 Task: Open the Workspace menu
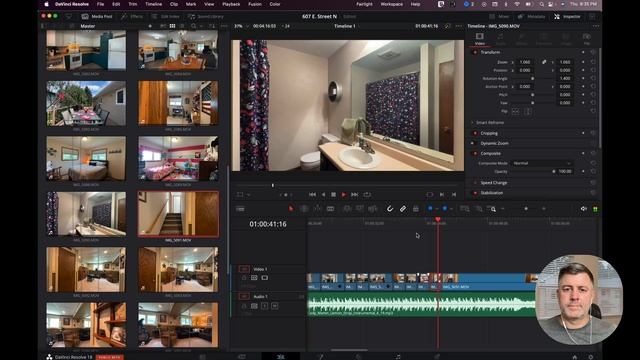tap(391, 4)
